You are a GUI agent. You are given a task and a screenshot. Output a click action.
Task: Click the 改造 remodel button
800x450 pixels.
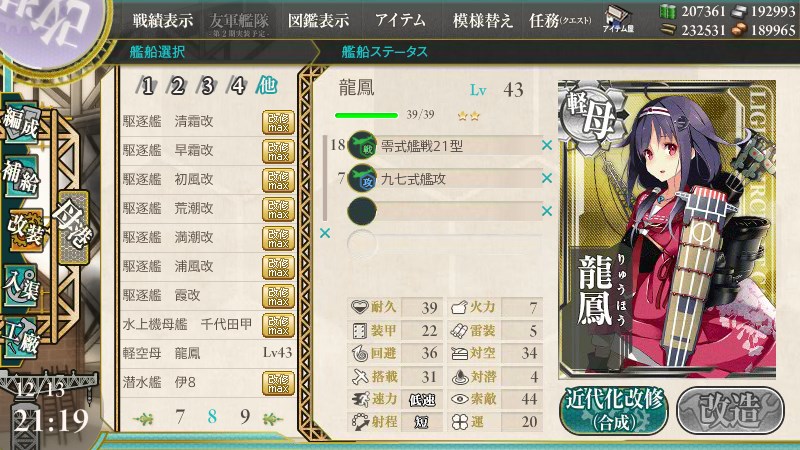pos(731,410)
